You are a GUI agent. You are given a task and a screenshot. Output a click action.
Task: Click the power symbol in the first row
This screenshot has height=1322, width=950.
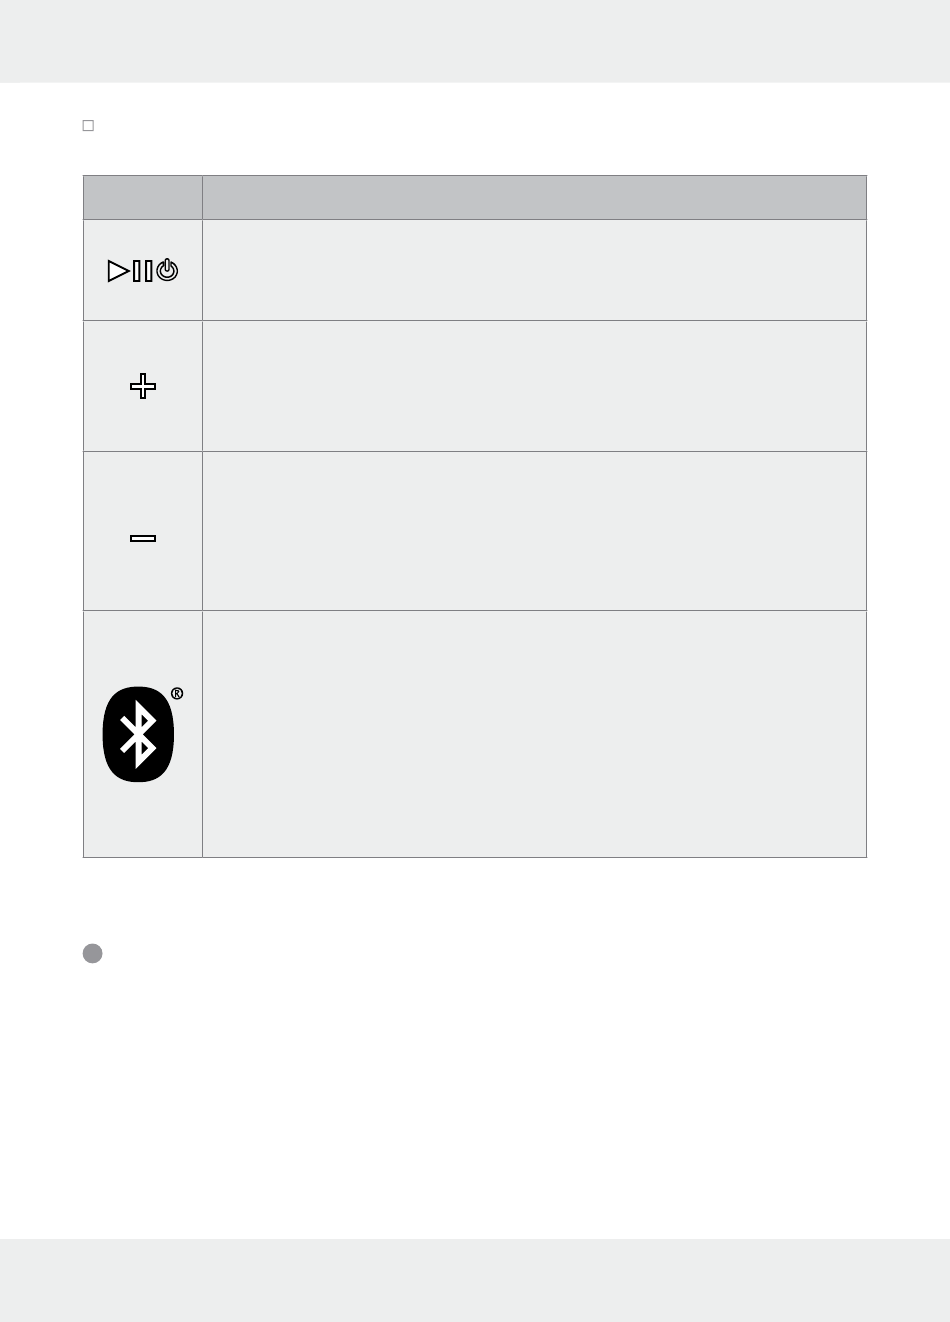[x=168, y=270]
